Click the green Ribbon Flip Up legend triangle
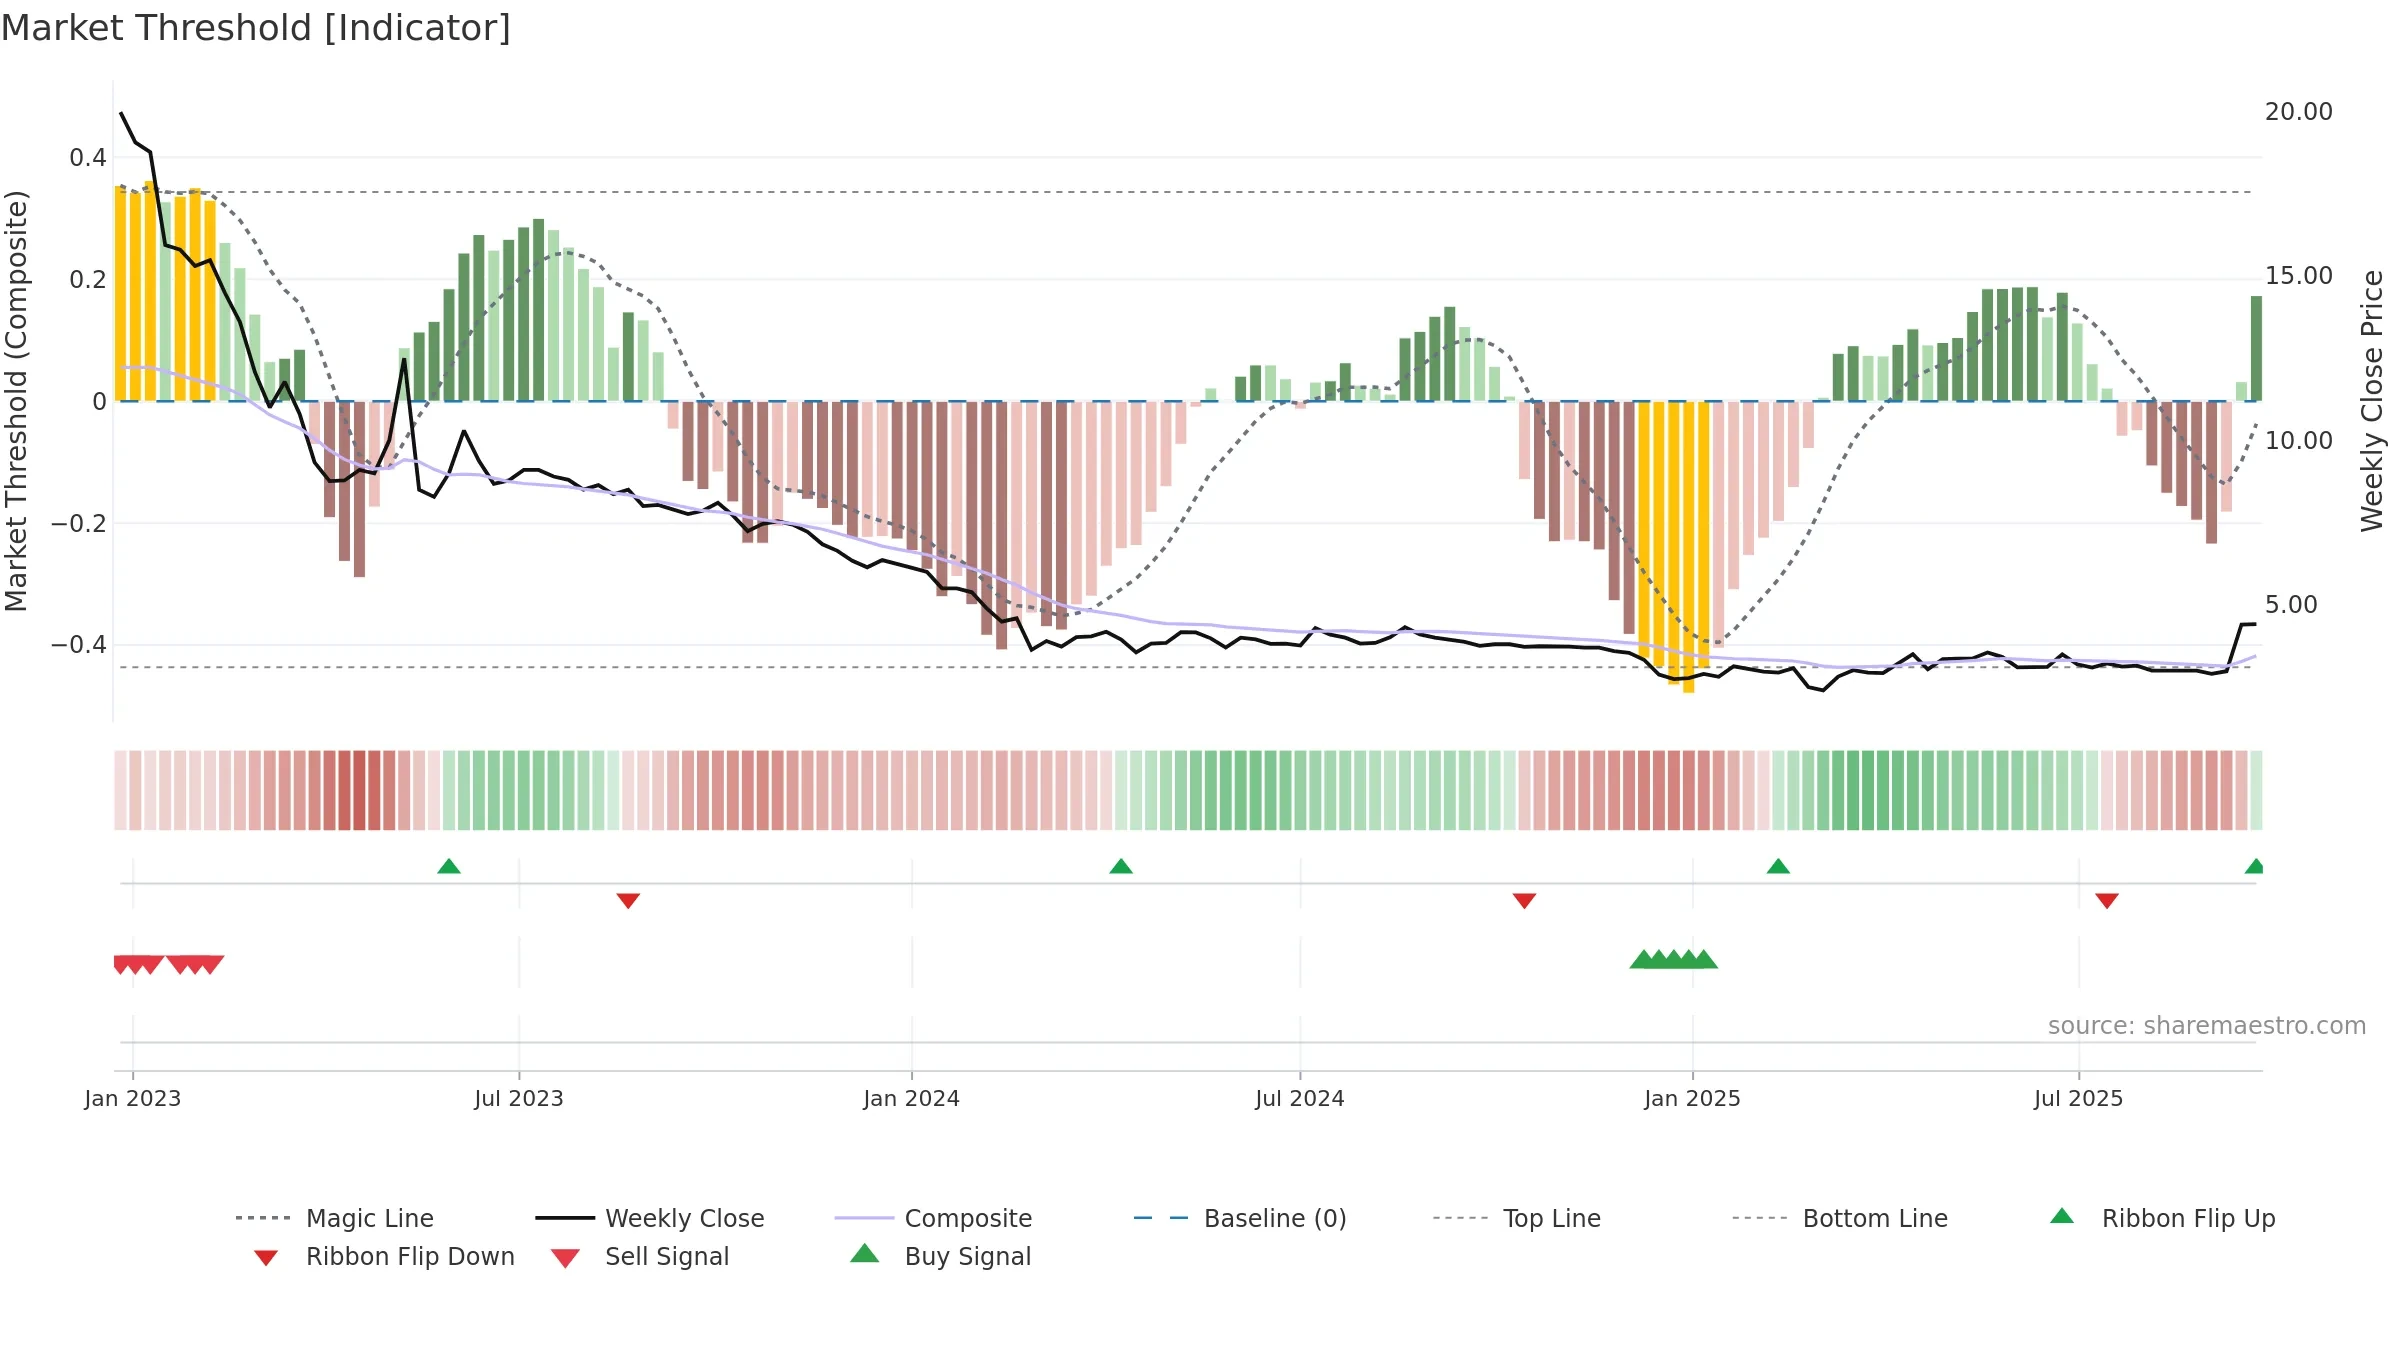 pyautogui.click(x=2062, y=1216)
